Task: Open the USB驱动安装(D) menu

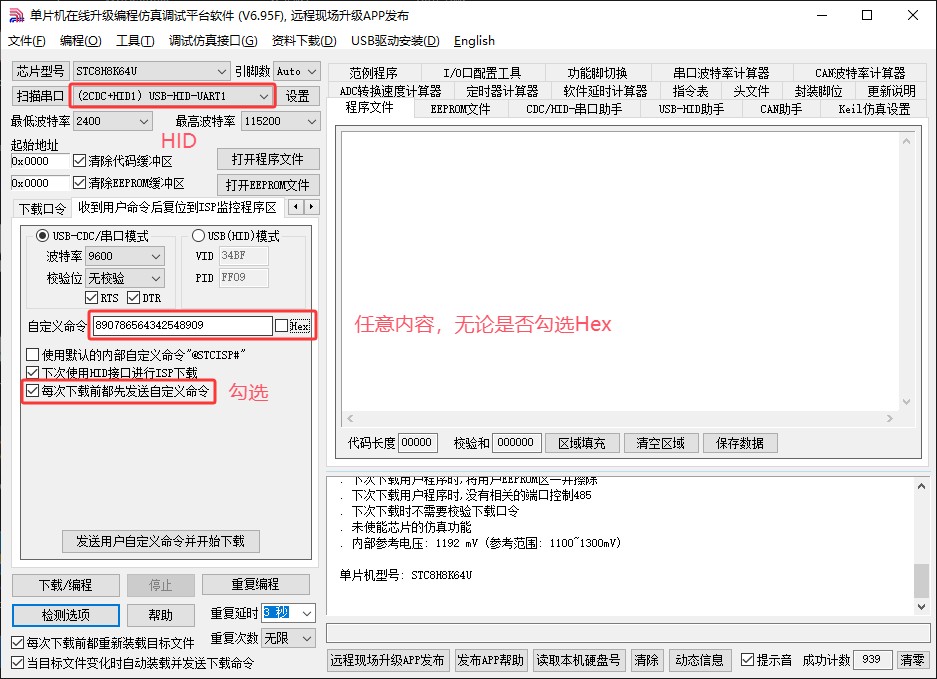Action: click(395, 41)
